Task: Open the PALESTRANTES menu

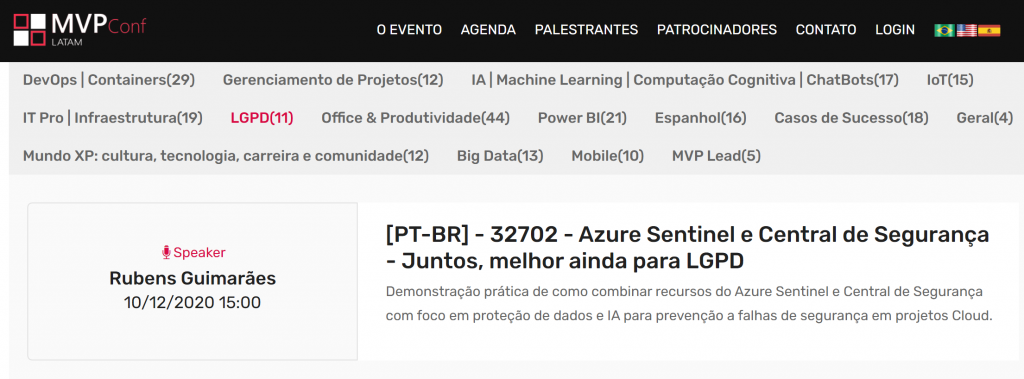Action: click(x=586, y=30)
